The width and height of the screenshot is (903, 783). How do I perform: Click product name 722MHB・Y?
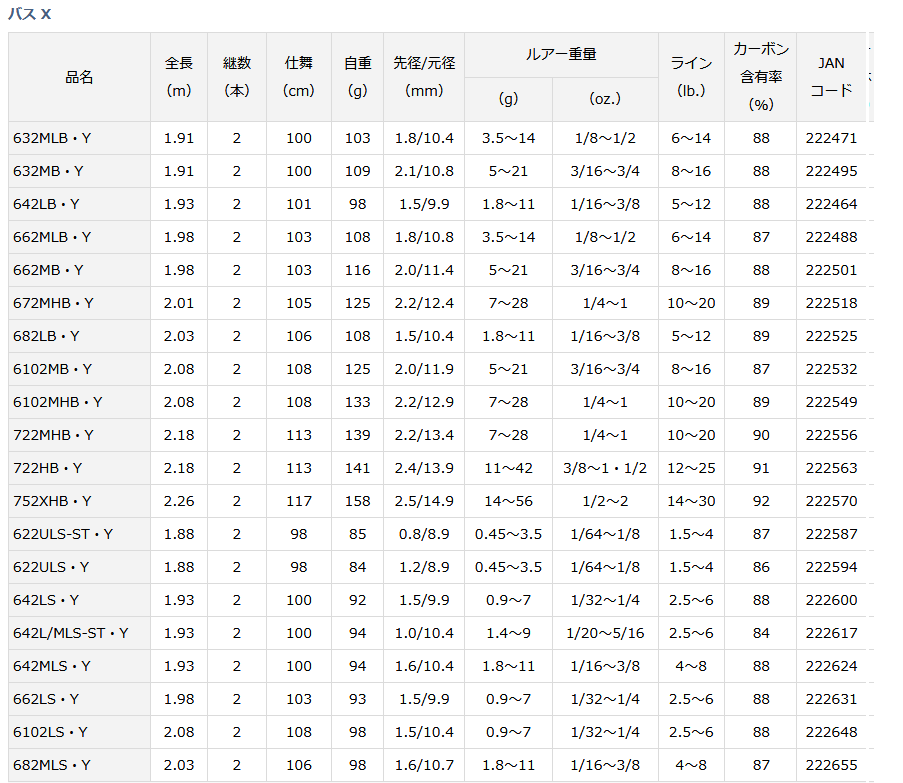pyautogui.click(x=54, y=435)
